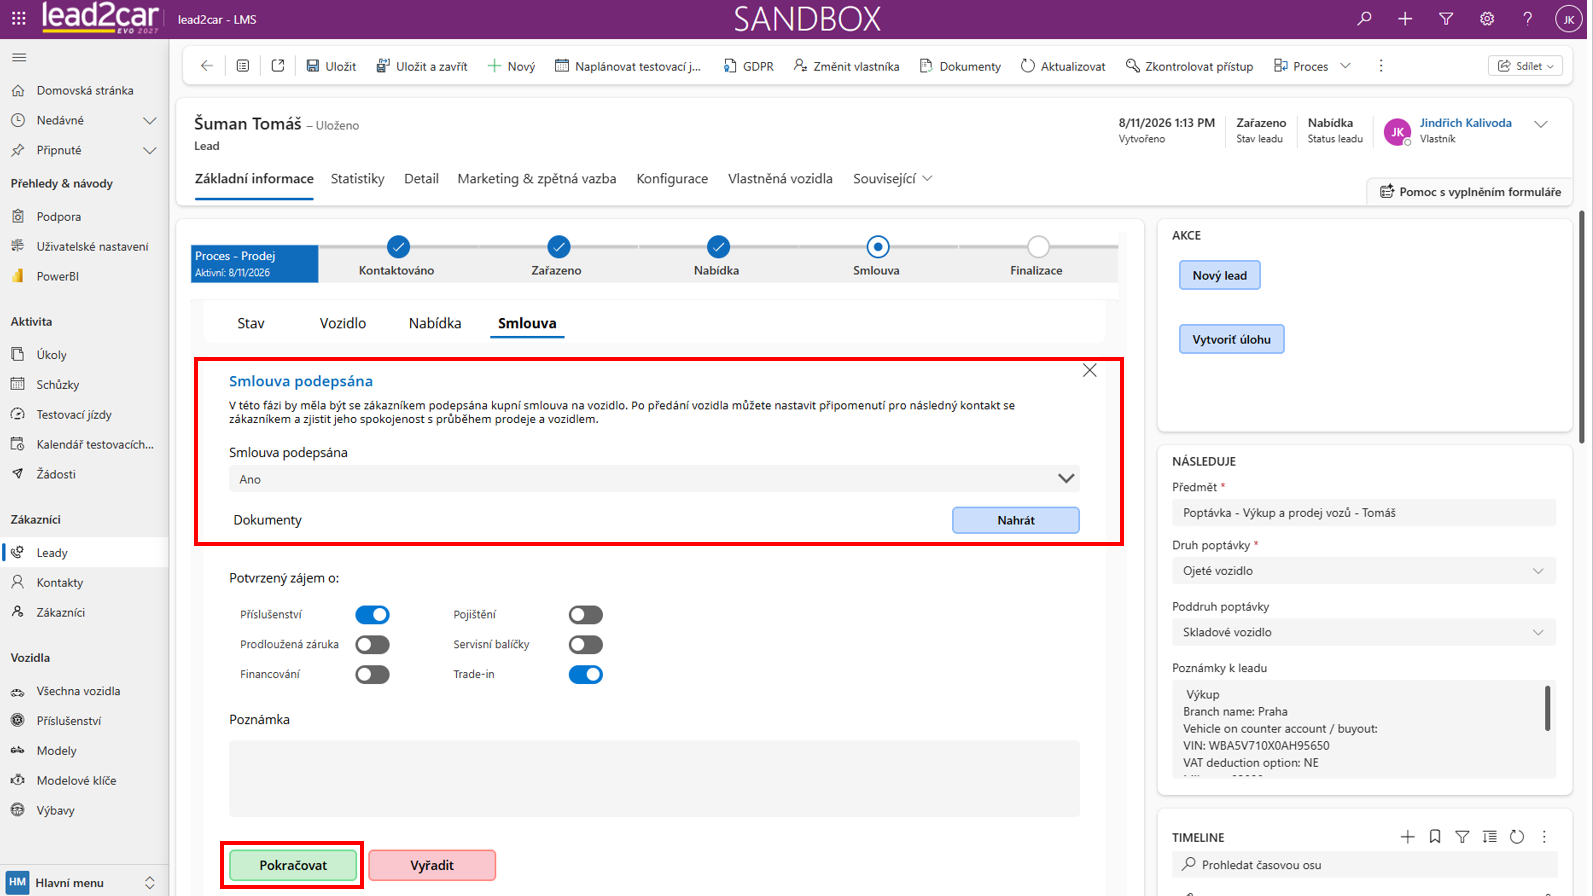Image resolution: width=1593 pixels, height=896 pixels.
Task: Toggle the Pojištění switch
Action: click(586, 615)
